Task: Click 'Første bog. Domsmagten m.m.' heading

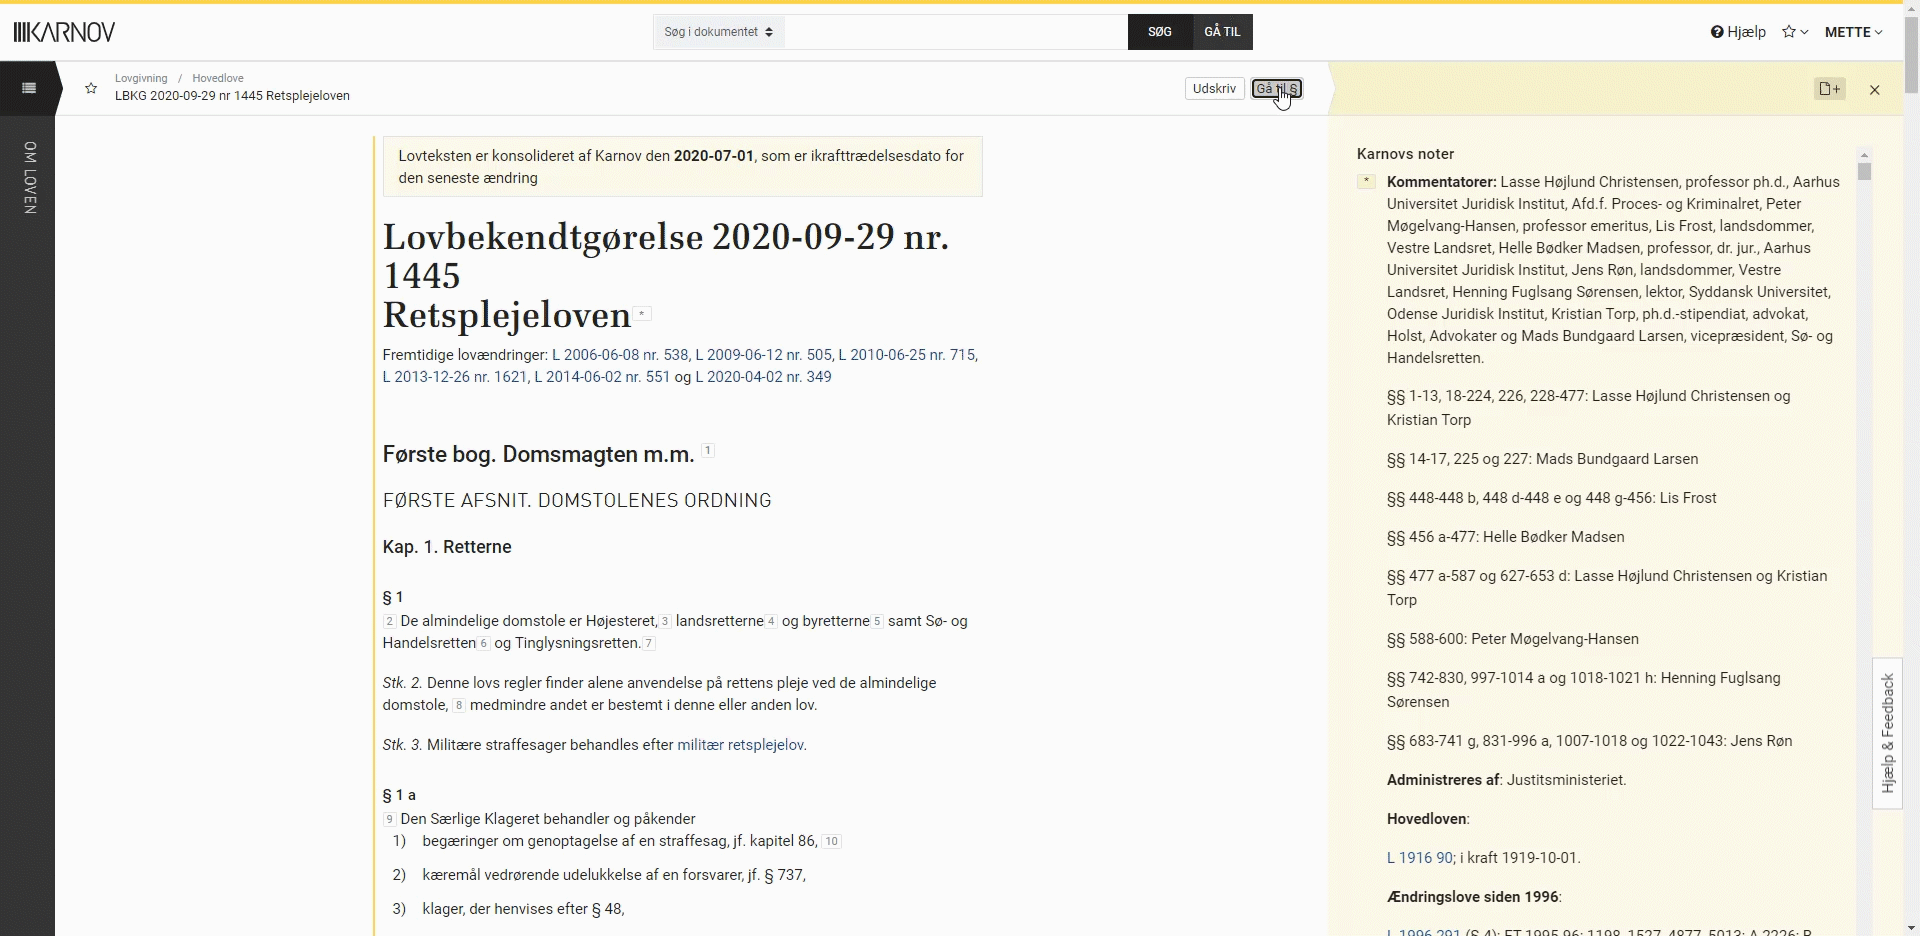Action: click(x=538, y=454)
